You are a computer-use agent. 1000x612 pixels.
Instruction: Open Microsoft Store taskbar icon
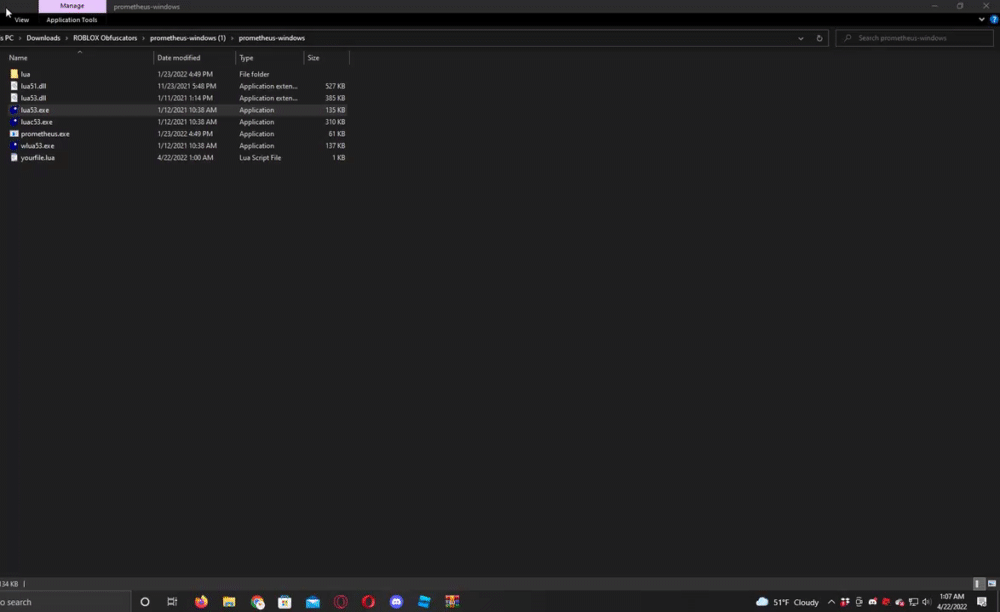(285, 602)
